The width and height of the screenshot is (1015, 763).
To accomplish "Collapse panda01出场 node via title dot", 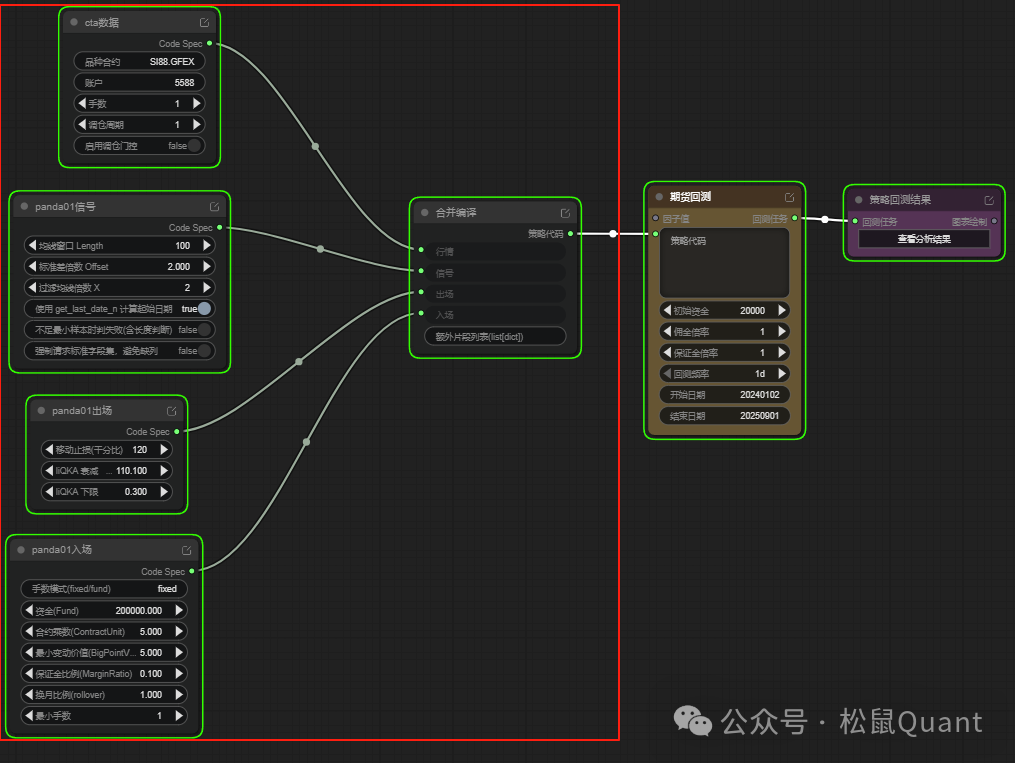I will coord(41,411).
